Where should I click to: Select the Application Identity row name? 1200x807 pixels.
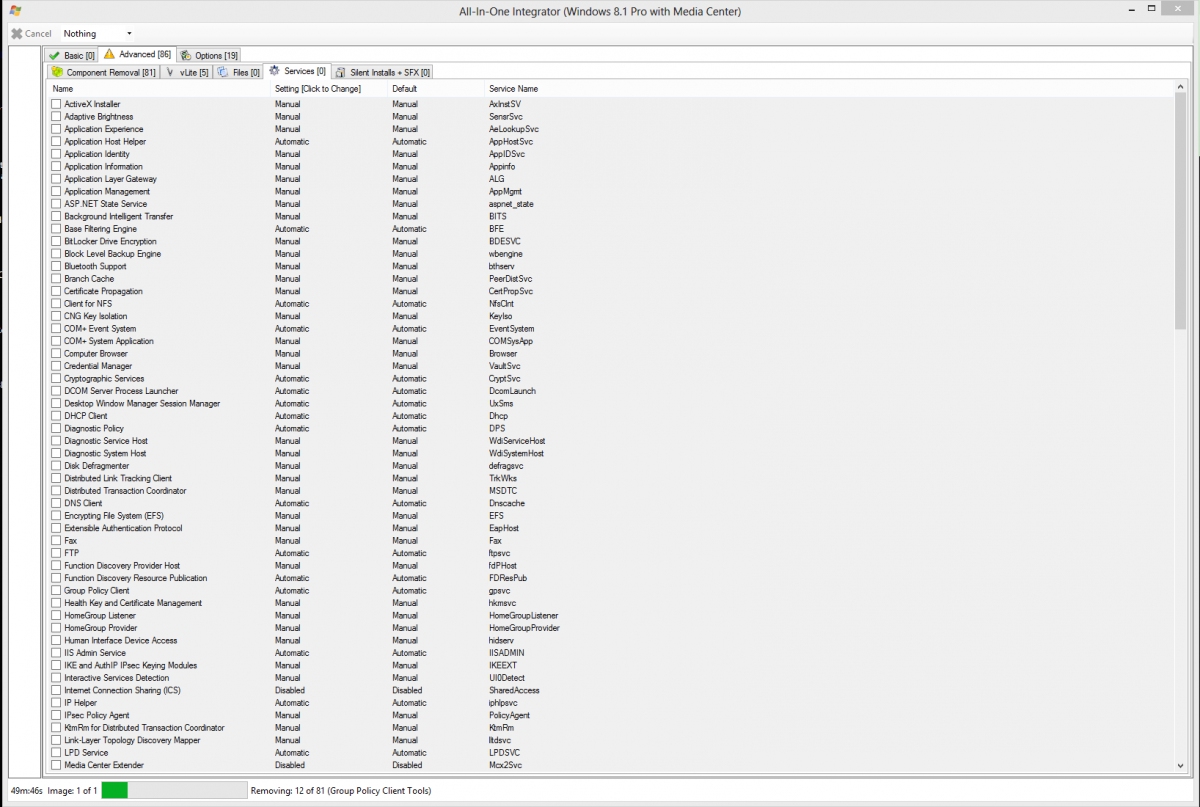tap(97, 154)
